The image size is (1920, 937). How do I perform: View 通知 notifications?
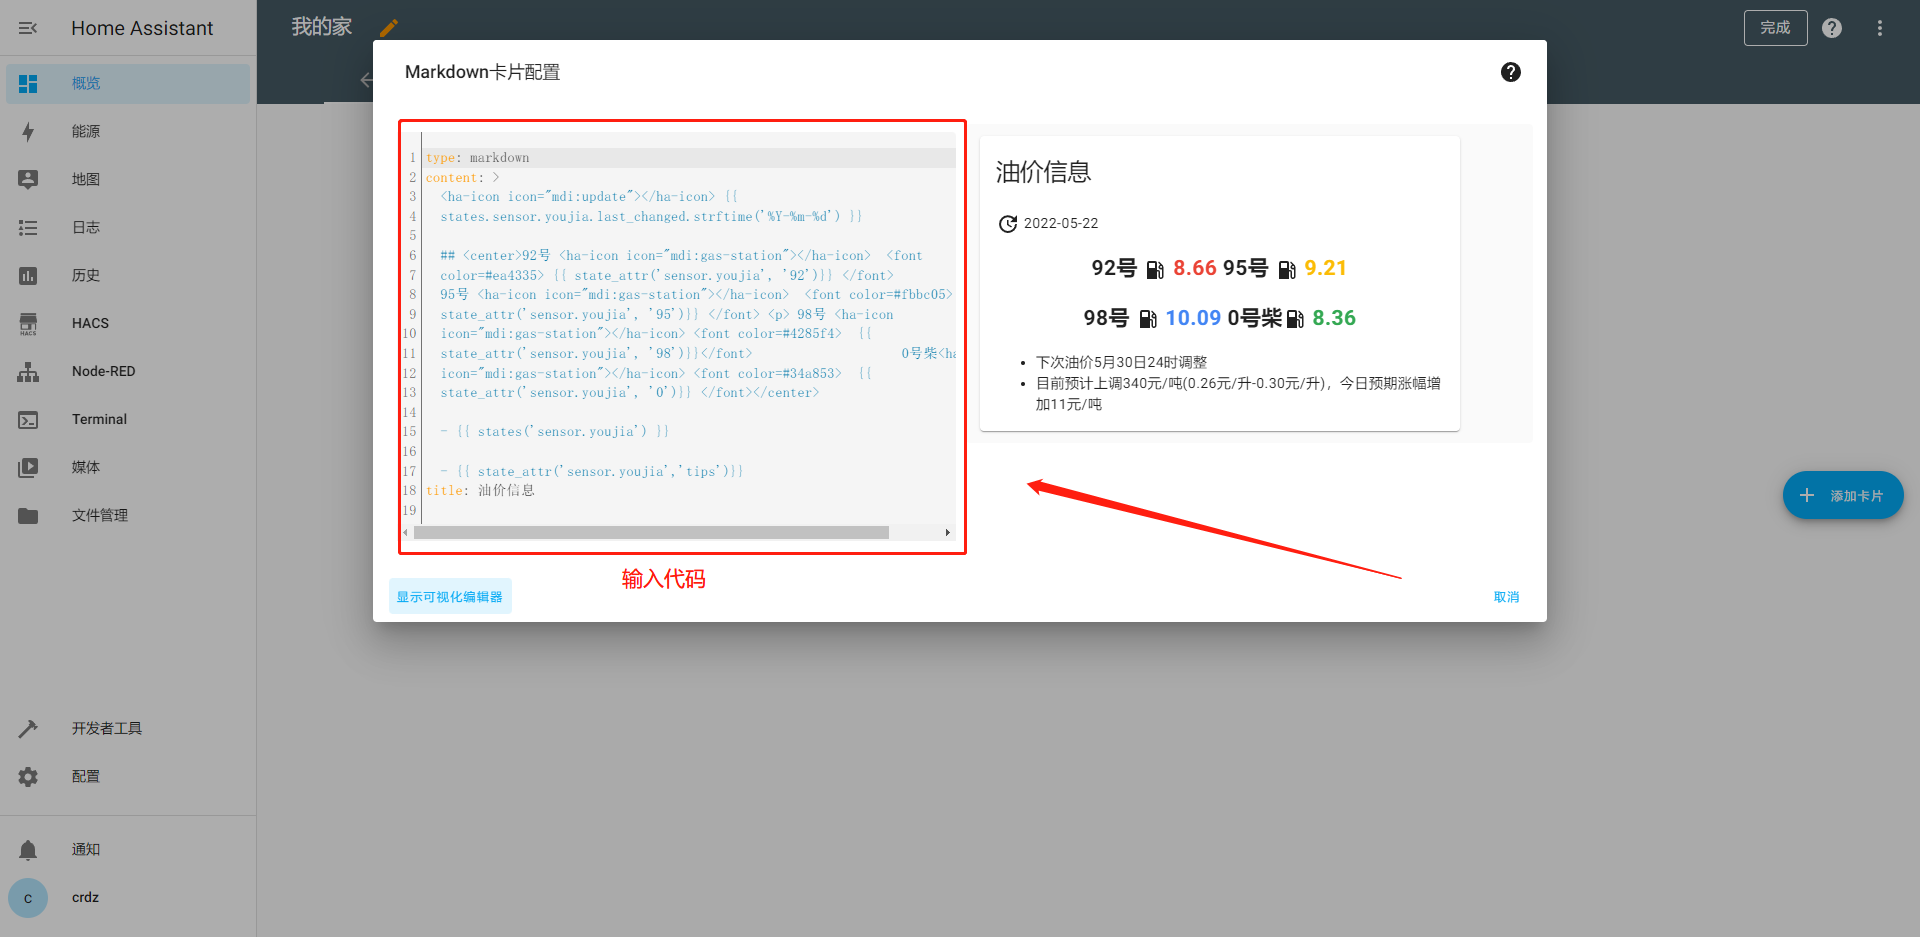tap(86, 850)
